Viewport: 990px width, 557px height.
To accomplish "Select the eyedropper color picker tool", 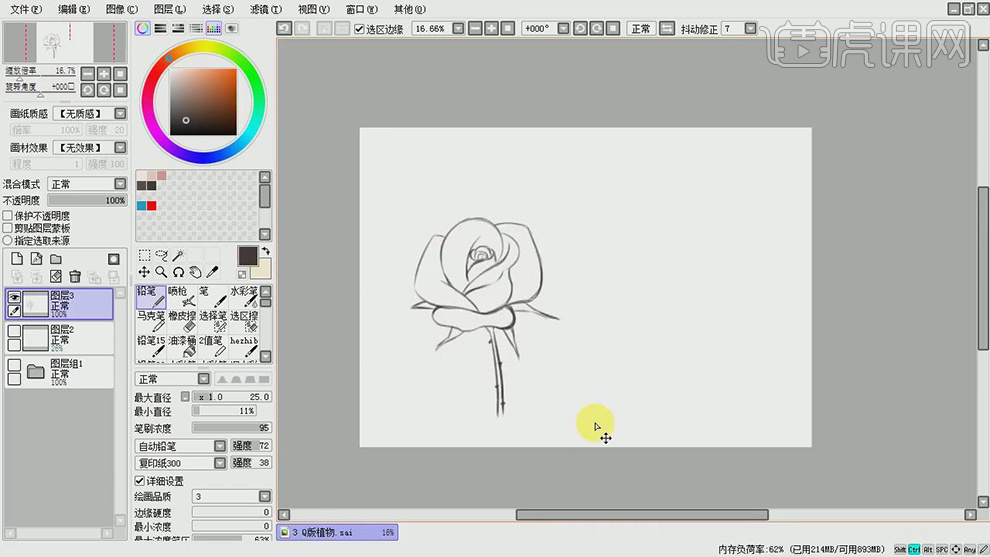I will point(214,272).
